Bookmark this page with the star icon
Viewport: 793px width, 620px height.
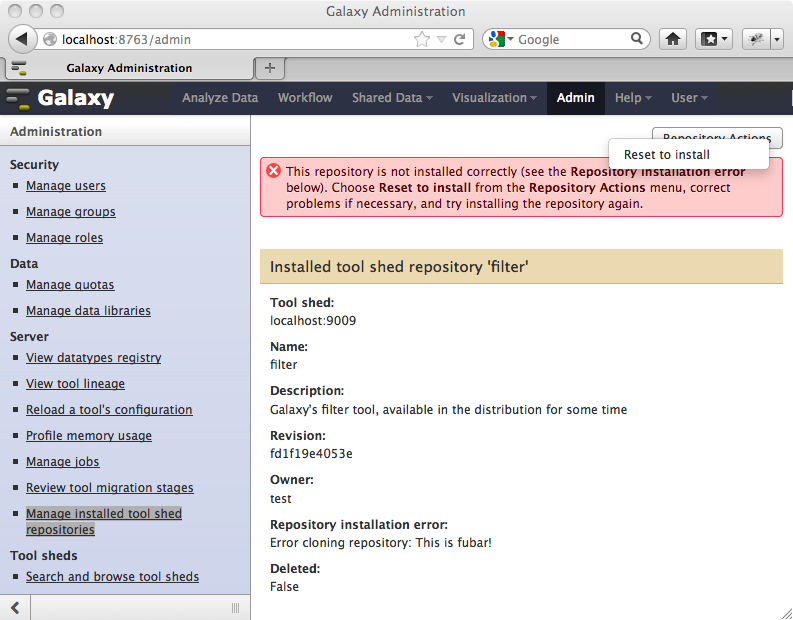pos(421,39)
